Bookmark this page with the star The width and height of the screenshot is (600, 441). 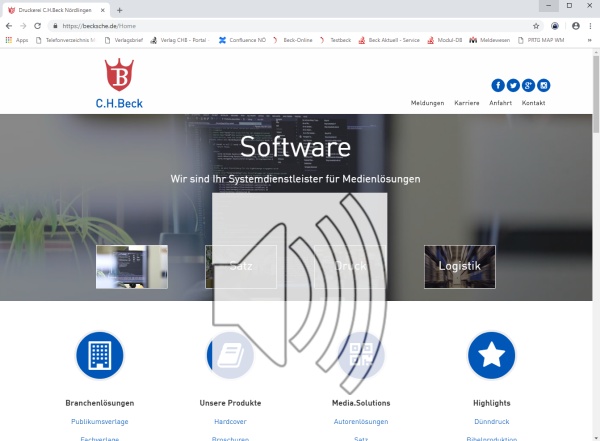pyautogui.click(x=536, y=26)
